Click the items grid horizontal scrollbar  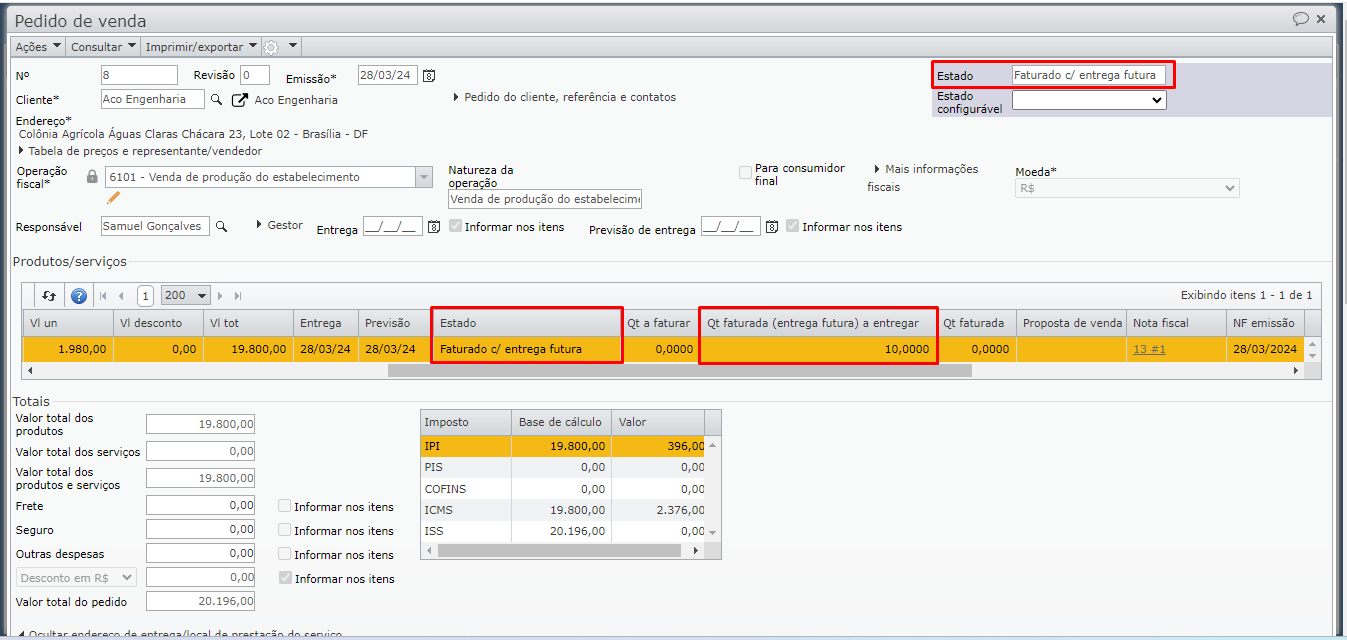(680, 370)
